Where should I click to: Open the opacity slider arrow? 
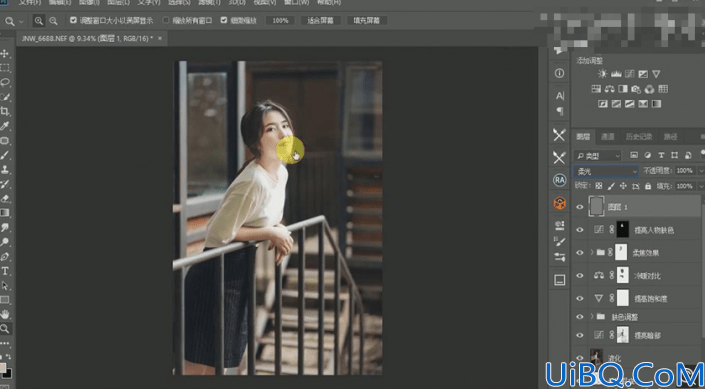coord(700,171)
